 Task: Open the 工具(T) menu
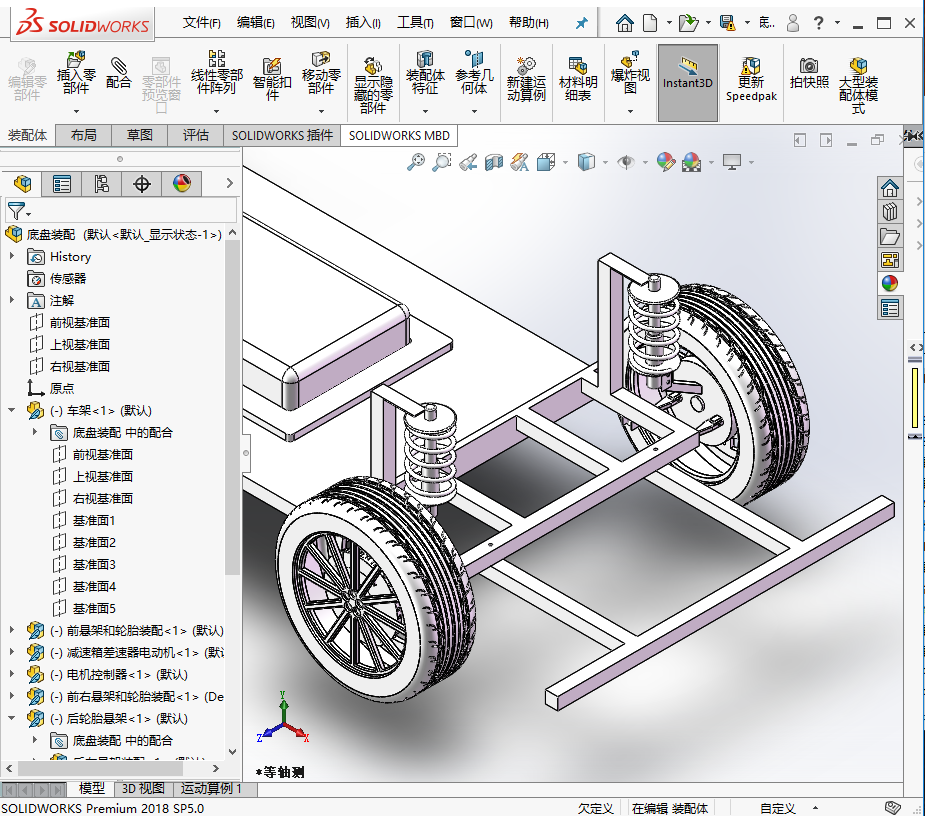(x=415, y=22)
